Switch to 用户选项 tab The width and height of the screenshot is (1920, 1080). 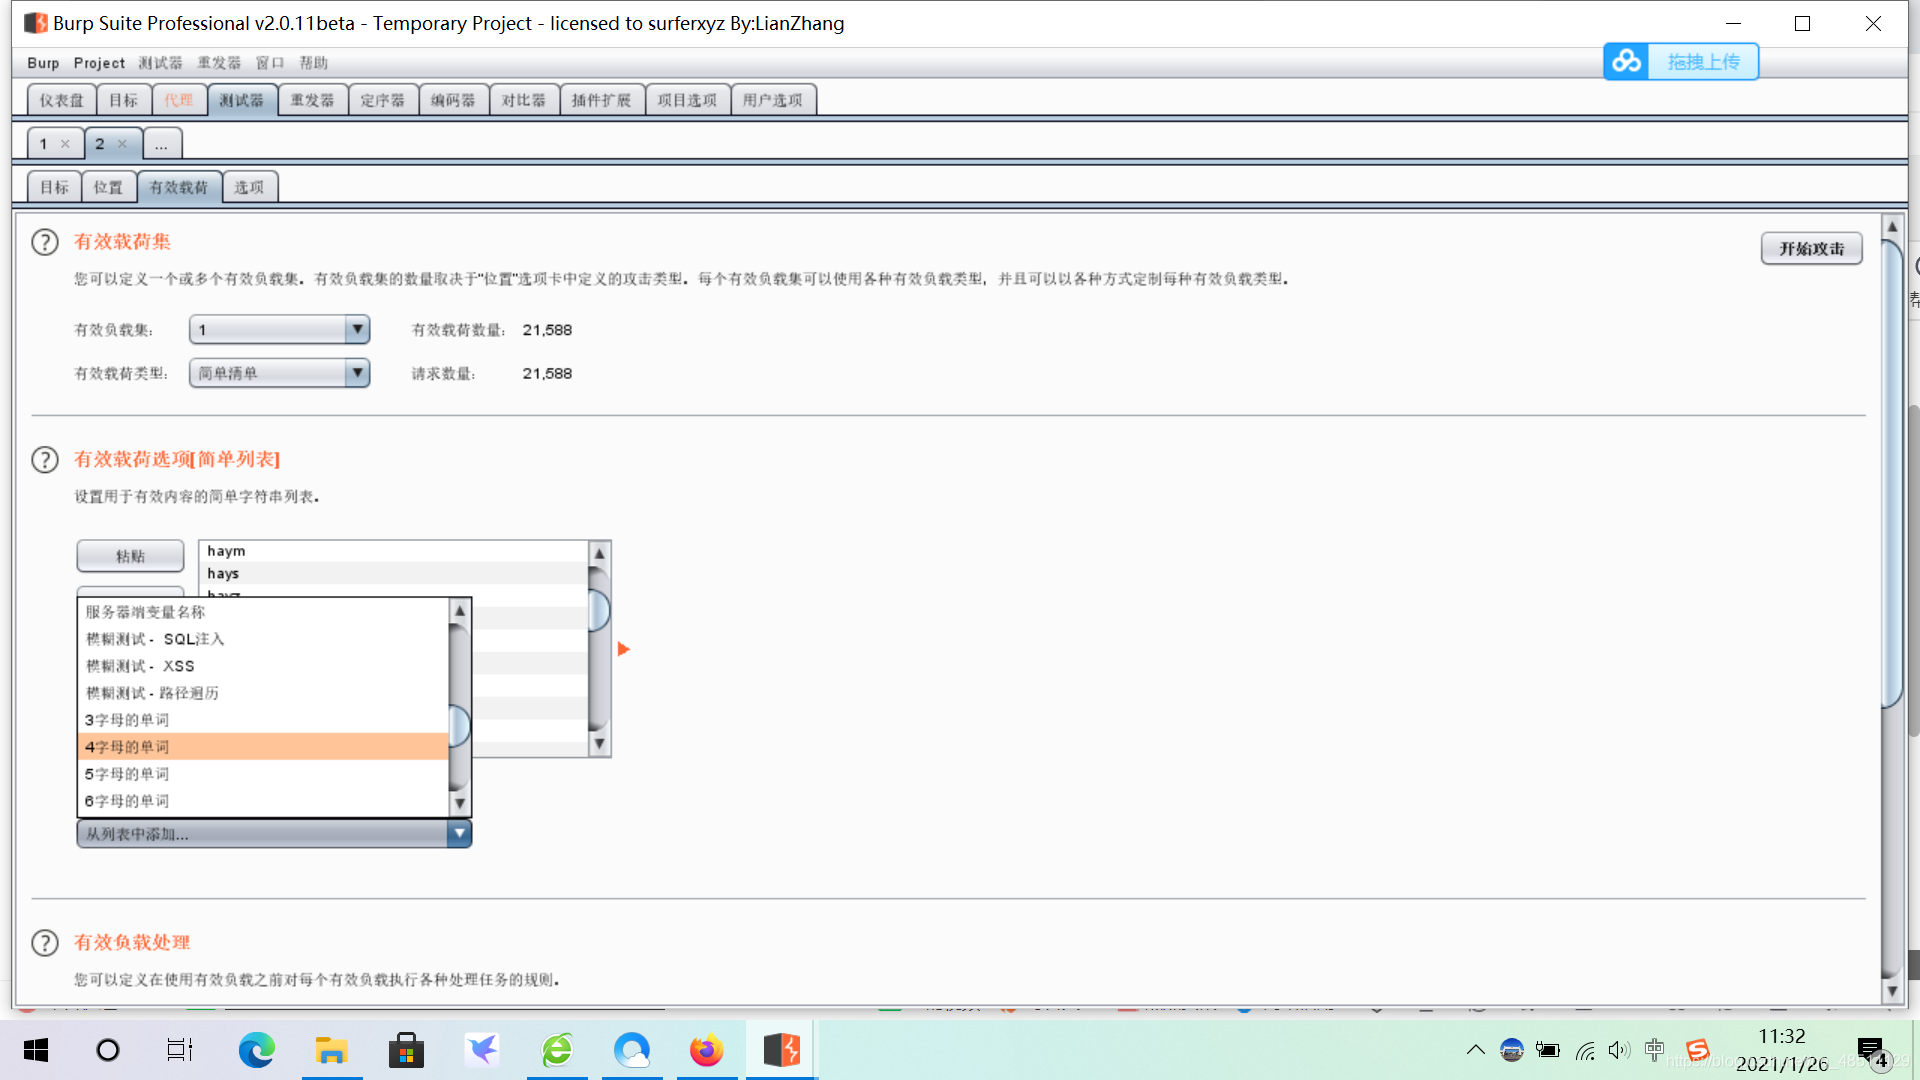point(772,100)
